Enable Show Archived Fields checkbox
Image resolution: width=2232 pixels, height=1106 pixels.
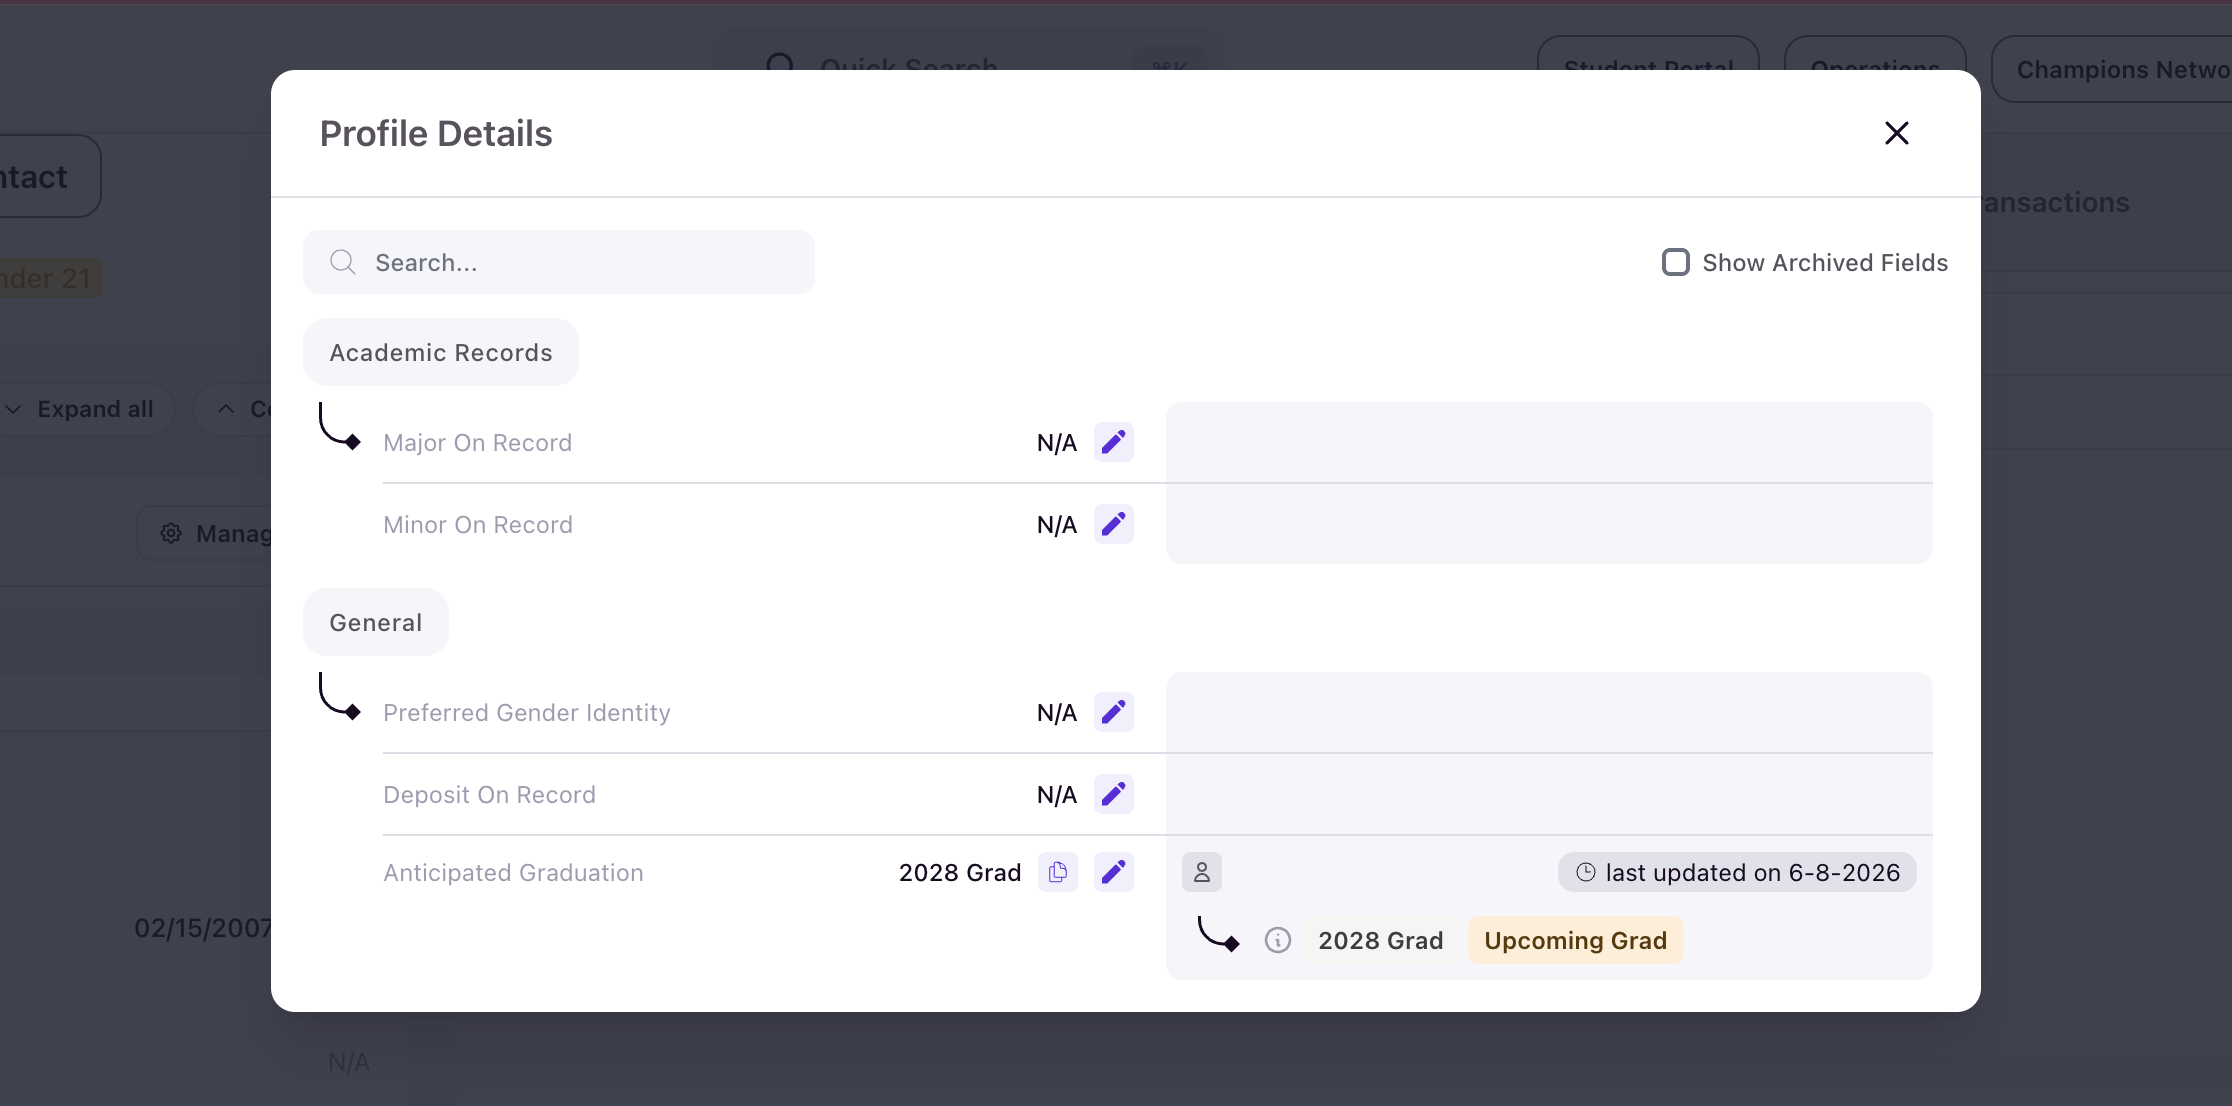tap(1675, 262)
